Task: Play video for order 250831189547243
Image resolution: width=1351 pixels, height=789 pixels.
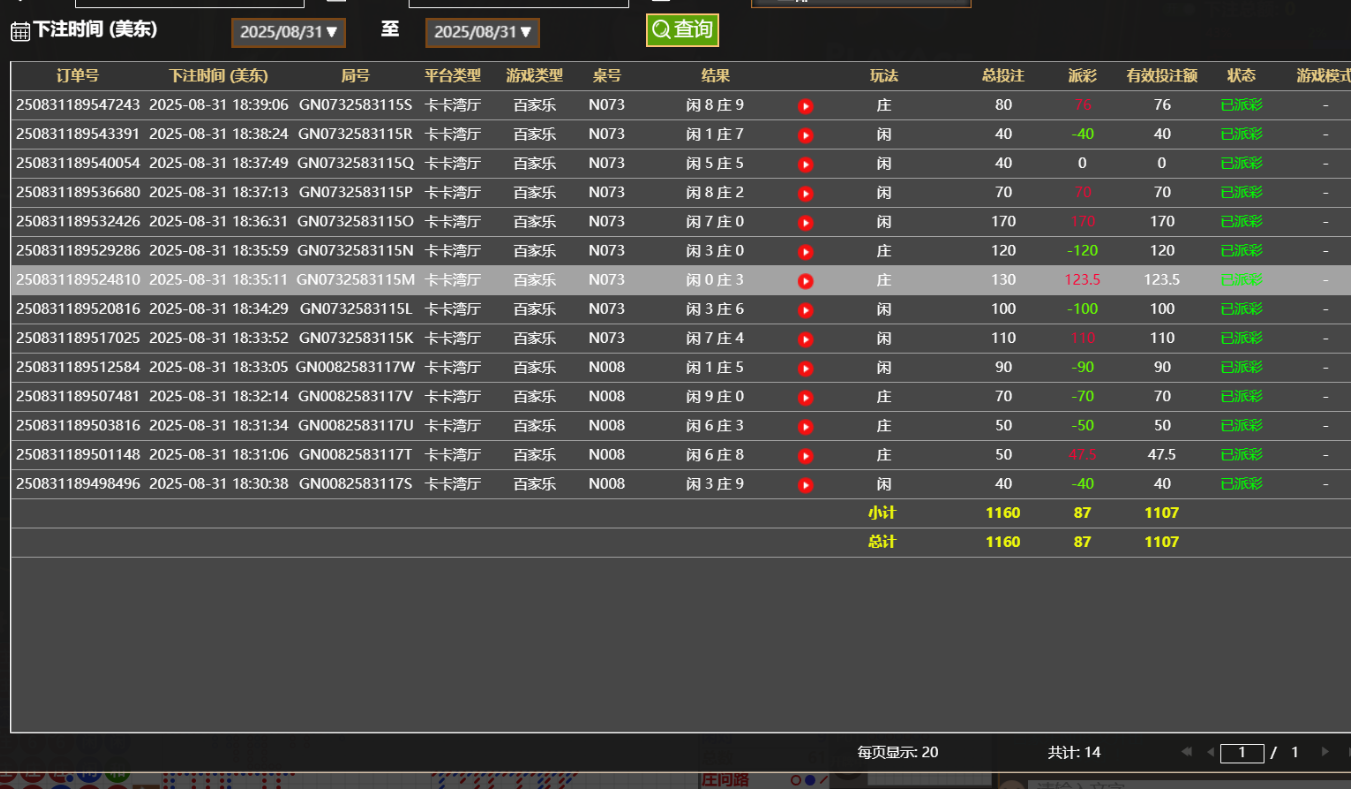Action: [805, 106]
